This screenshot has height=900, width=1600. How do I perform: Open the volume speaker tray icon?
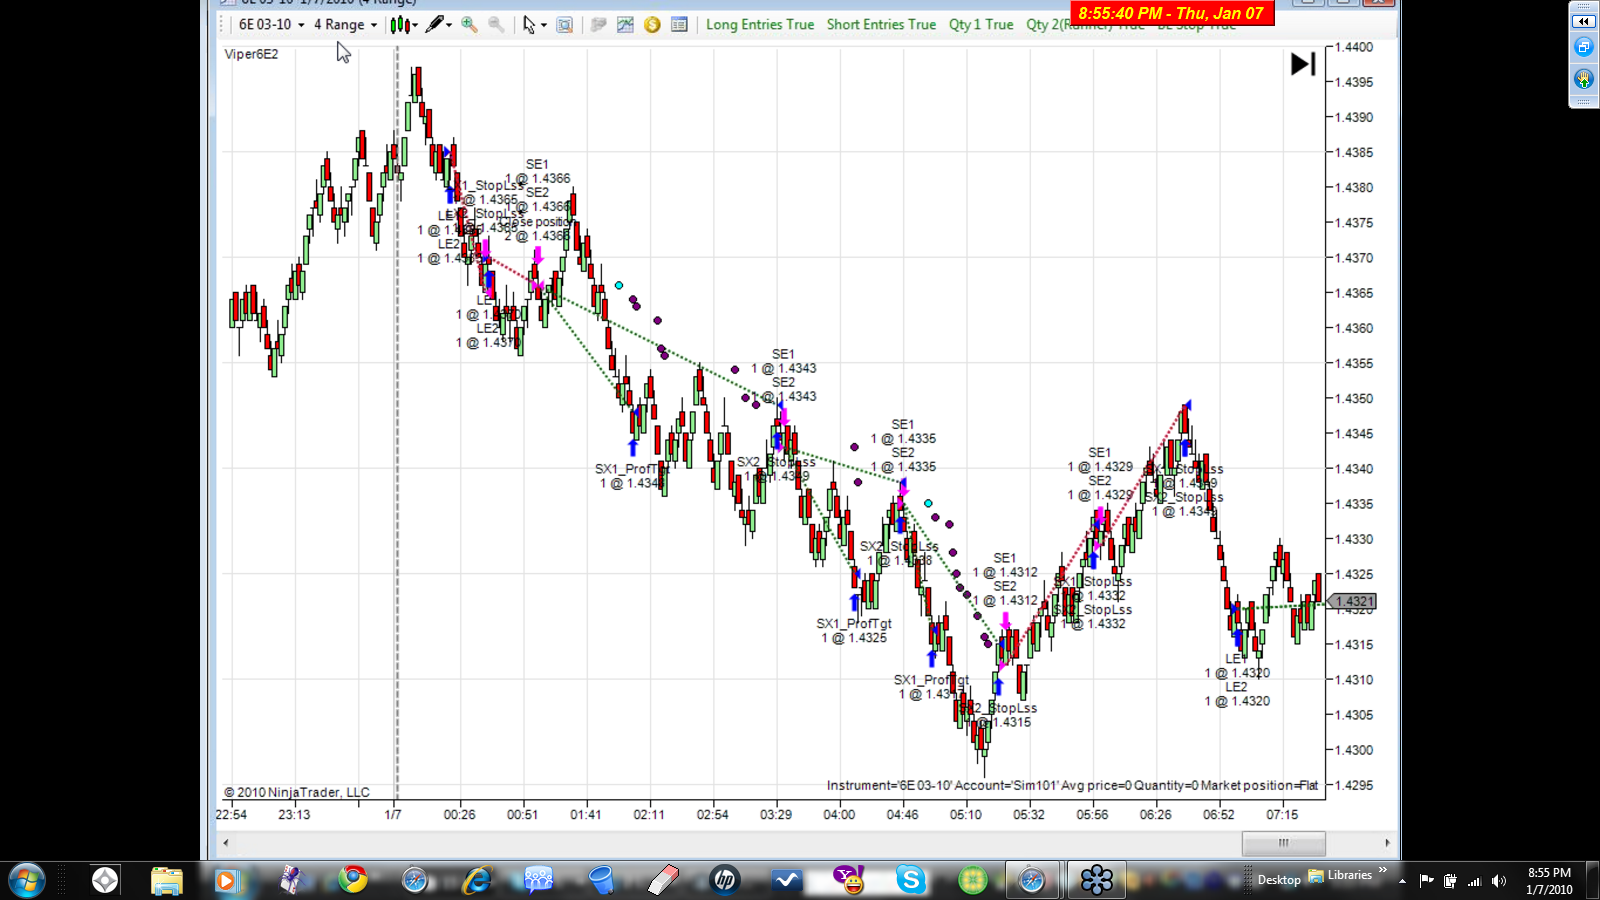[1498, 881]
